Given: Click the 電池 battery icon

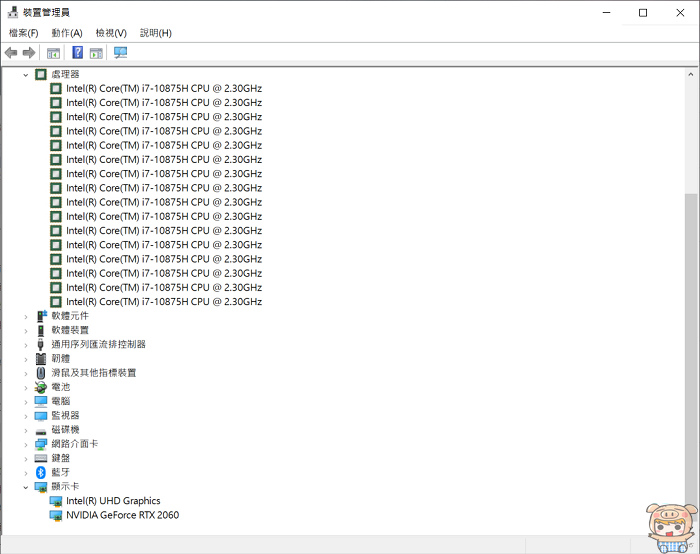Looking at the screenshot, I should click(x=41, y=387).
